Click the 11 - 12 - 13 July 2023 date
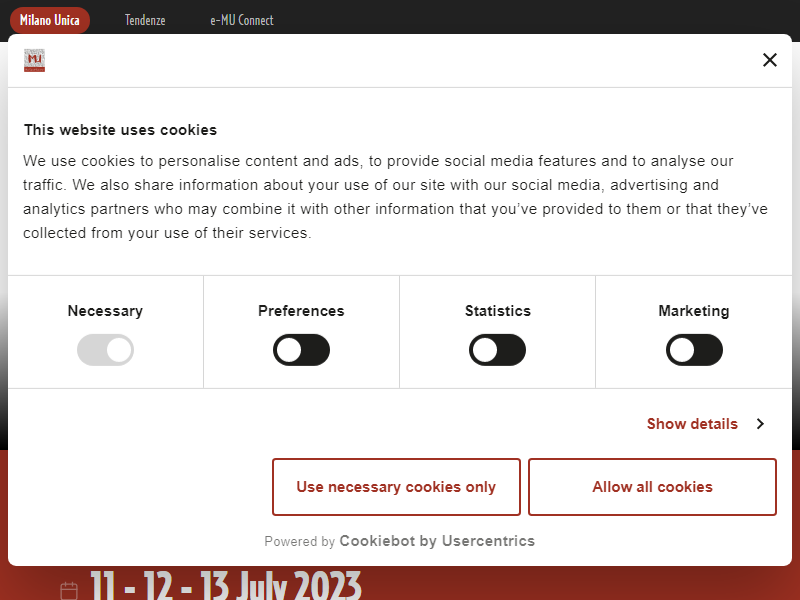This screenshot has width=800, height=600. [225, 586]
